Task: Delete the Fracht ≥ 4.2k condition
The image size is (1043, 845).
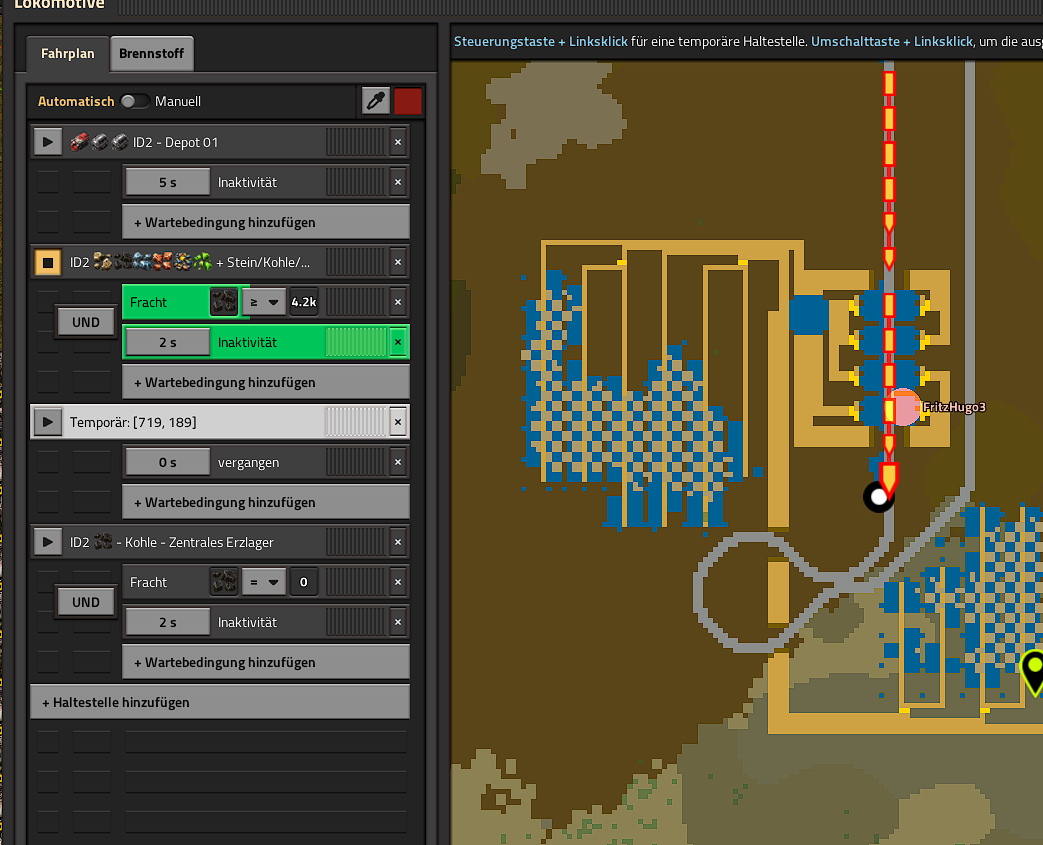Action: tap(398, 302)
